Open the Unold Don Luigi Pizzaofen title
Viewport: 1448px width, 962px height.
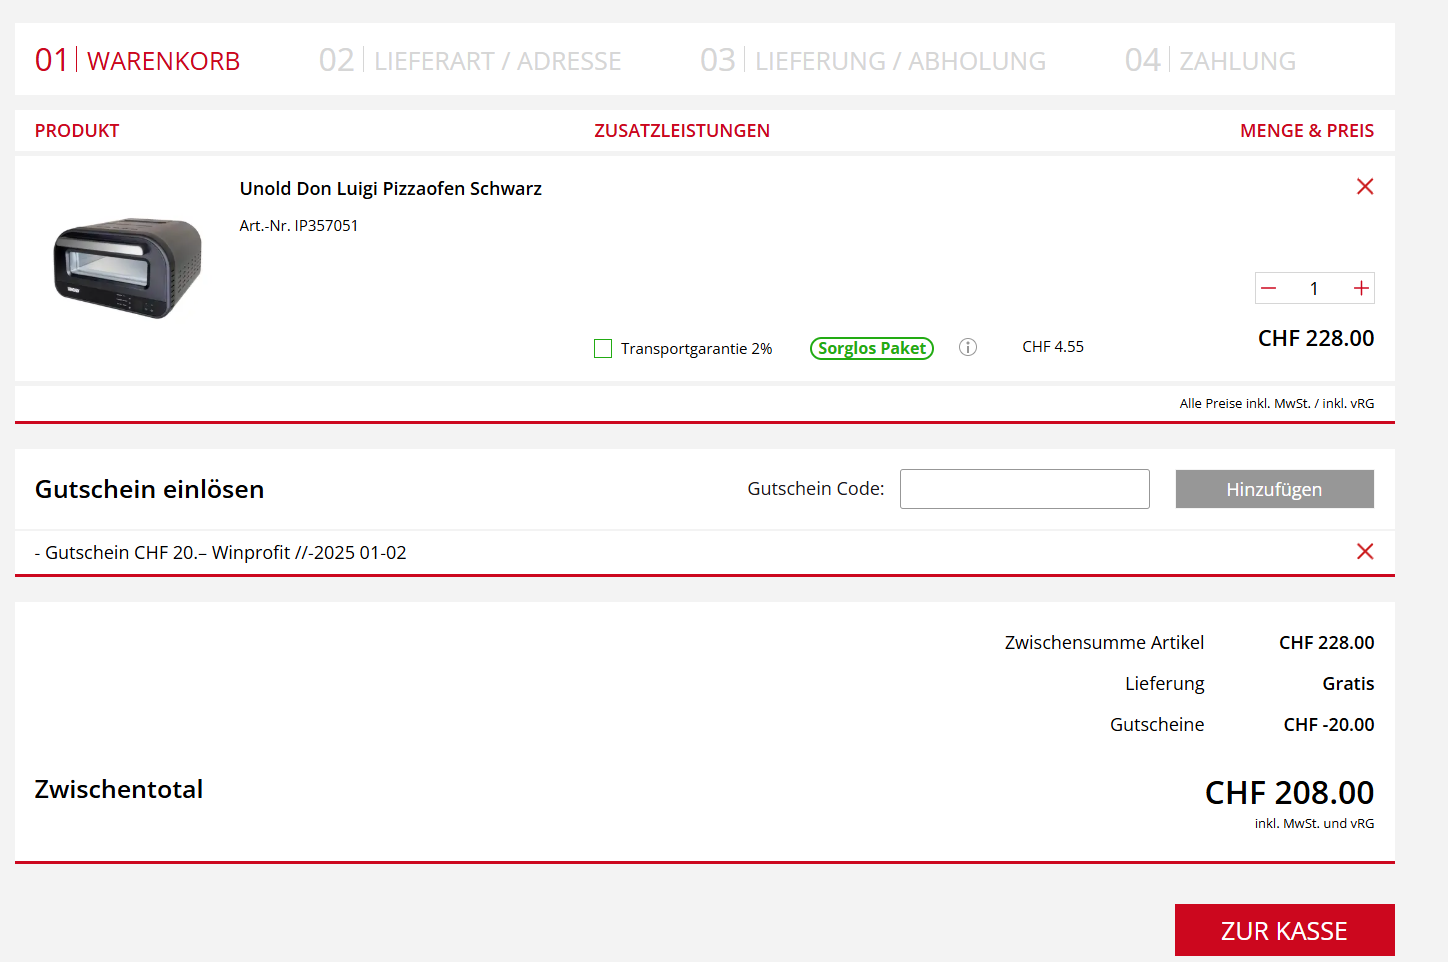click(x=390, y=189)
